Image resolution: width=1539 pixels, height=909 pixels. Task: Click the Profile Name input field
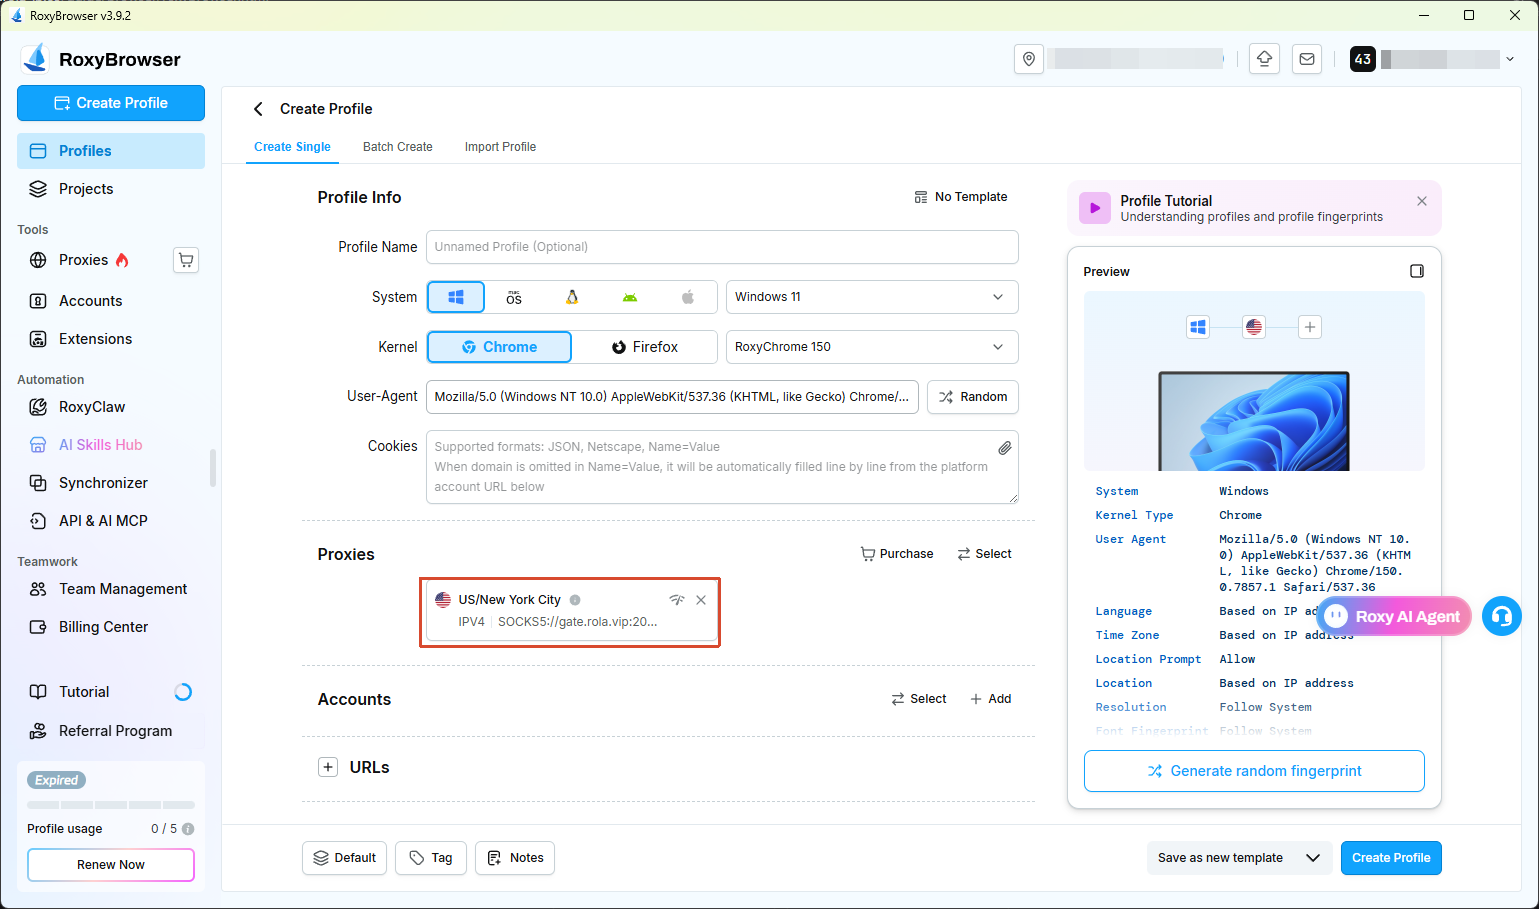click(722, 247)
